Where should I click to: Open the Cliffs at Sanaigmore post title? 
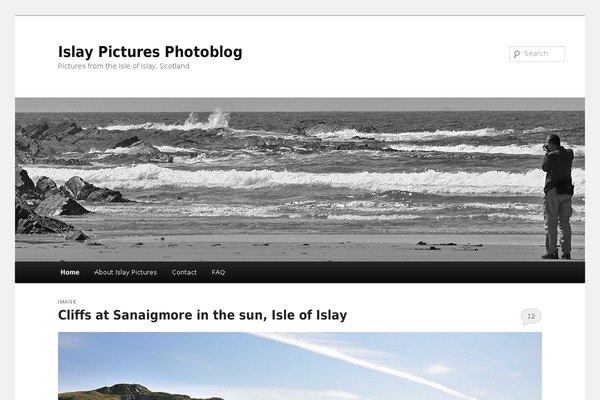tap(202, 315)
